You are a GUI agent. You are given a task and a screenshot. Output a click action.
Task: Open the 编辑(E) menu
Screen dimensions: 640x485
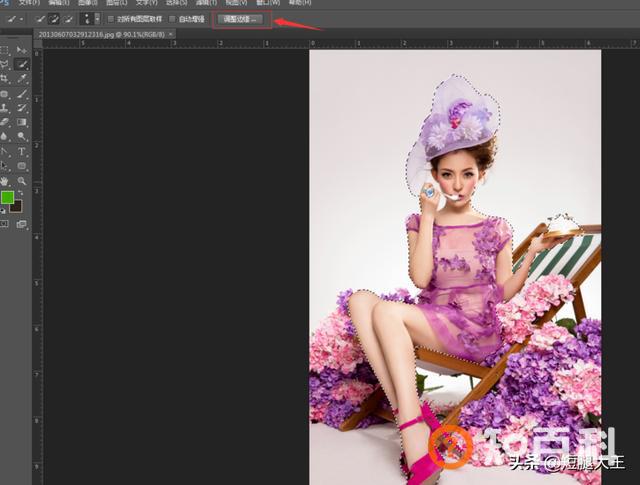point(59,2)
